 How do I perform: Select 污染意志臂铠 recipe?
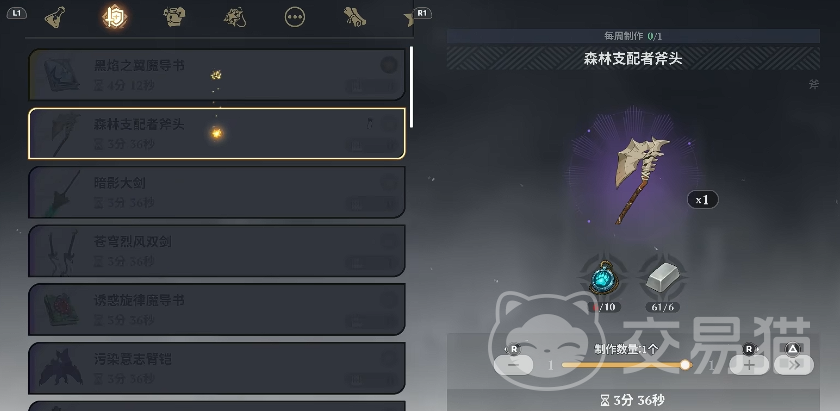click(217, 368)
